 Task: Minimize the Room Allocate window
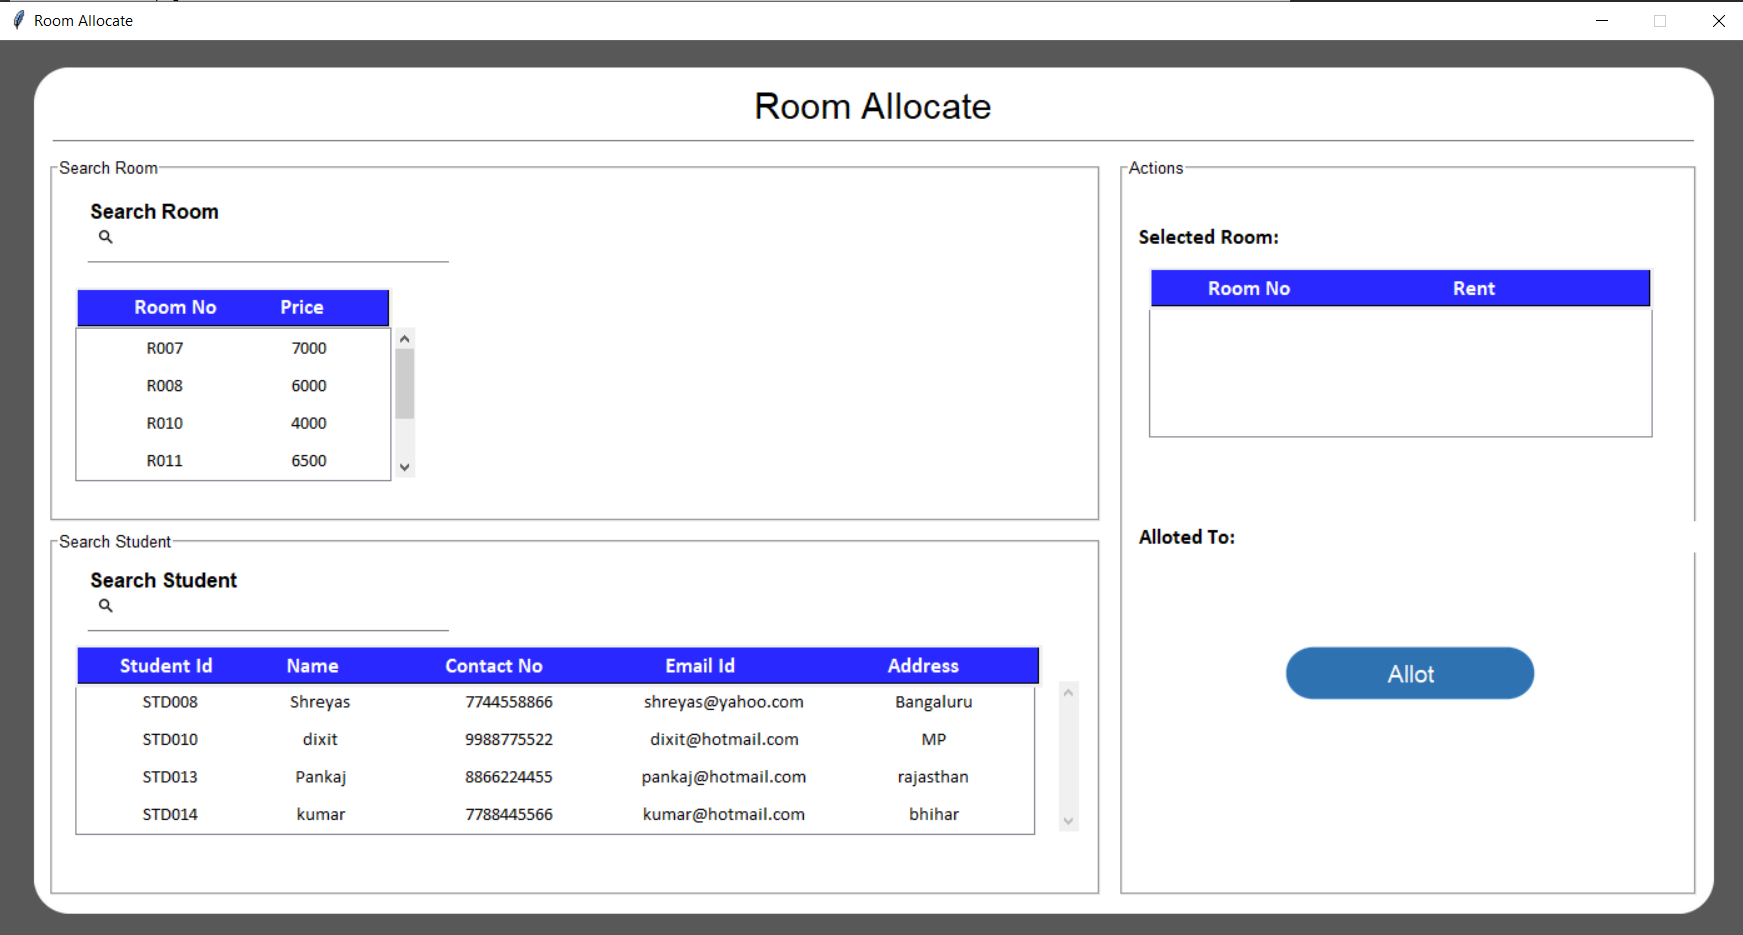click(x=1602, y=20)
